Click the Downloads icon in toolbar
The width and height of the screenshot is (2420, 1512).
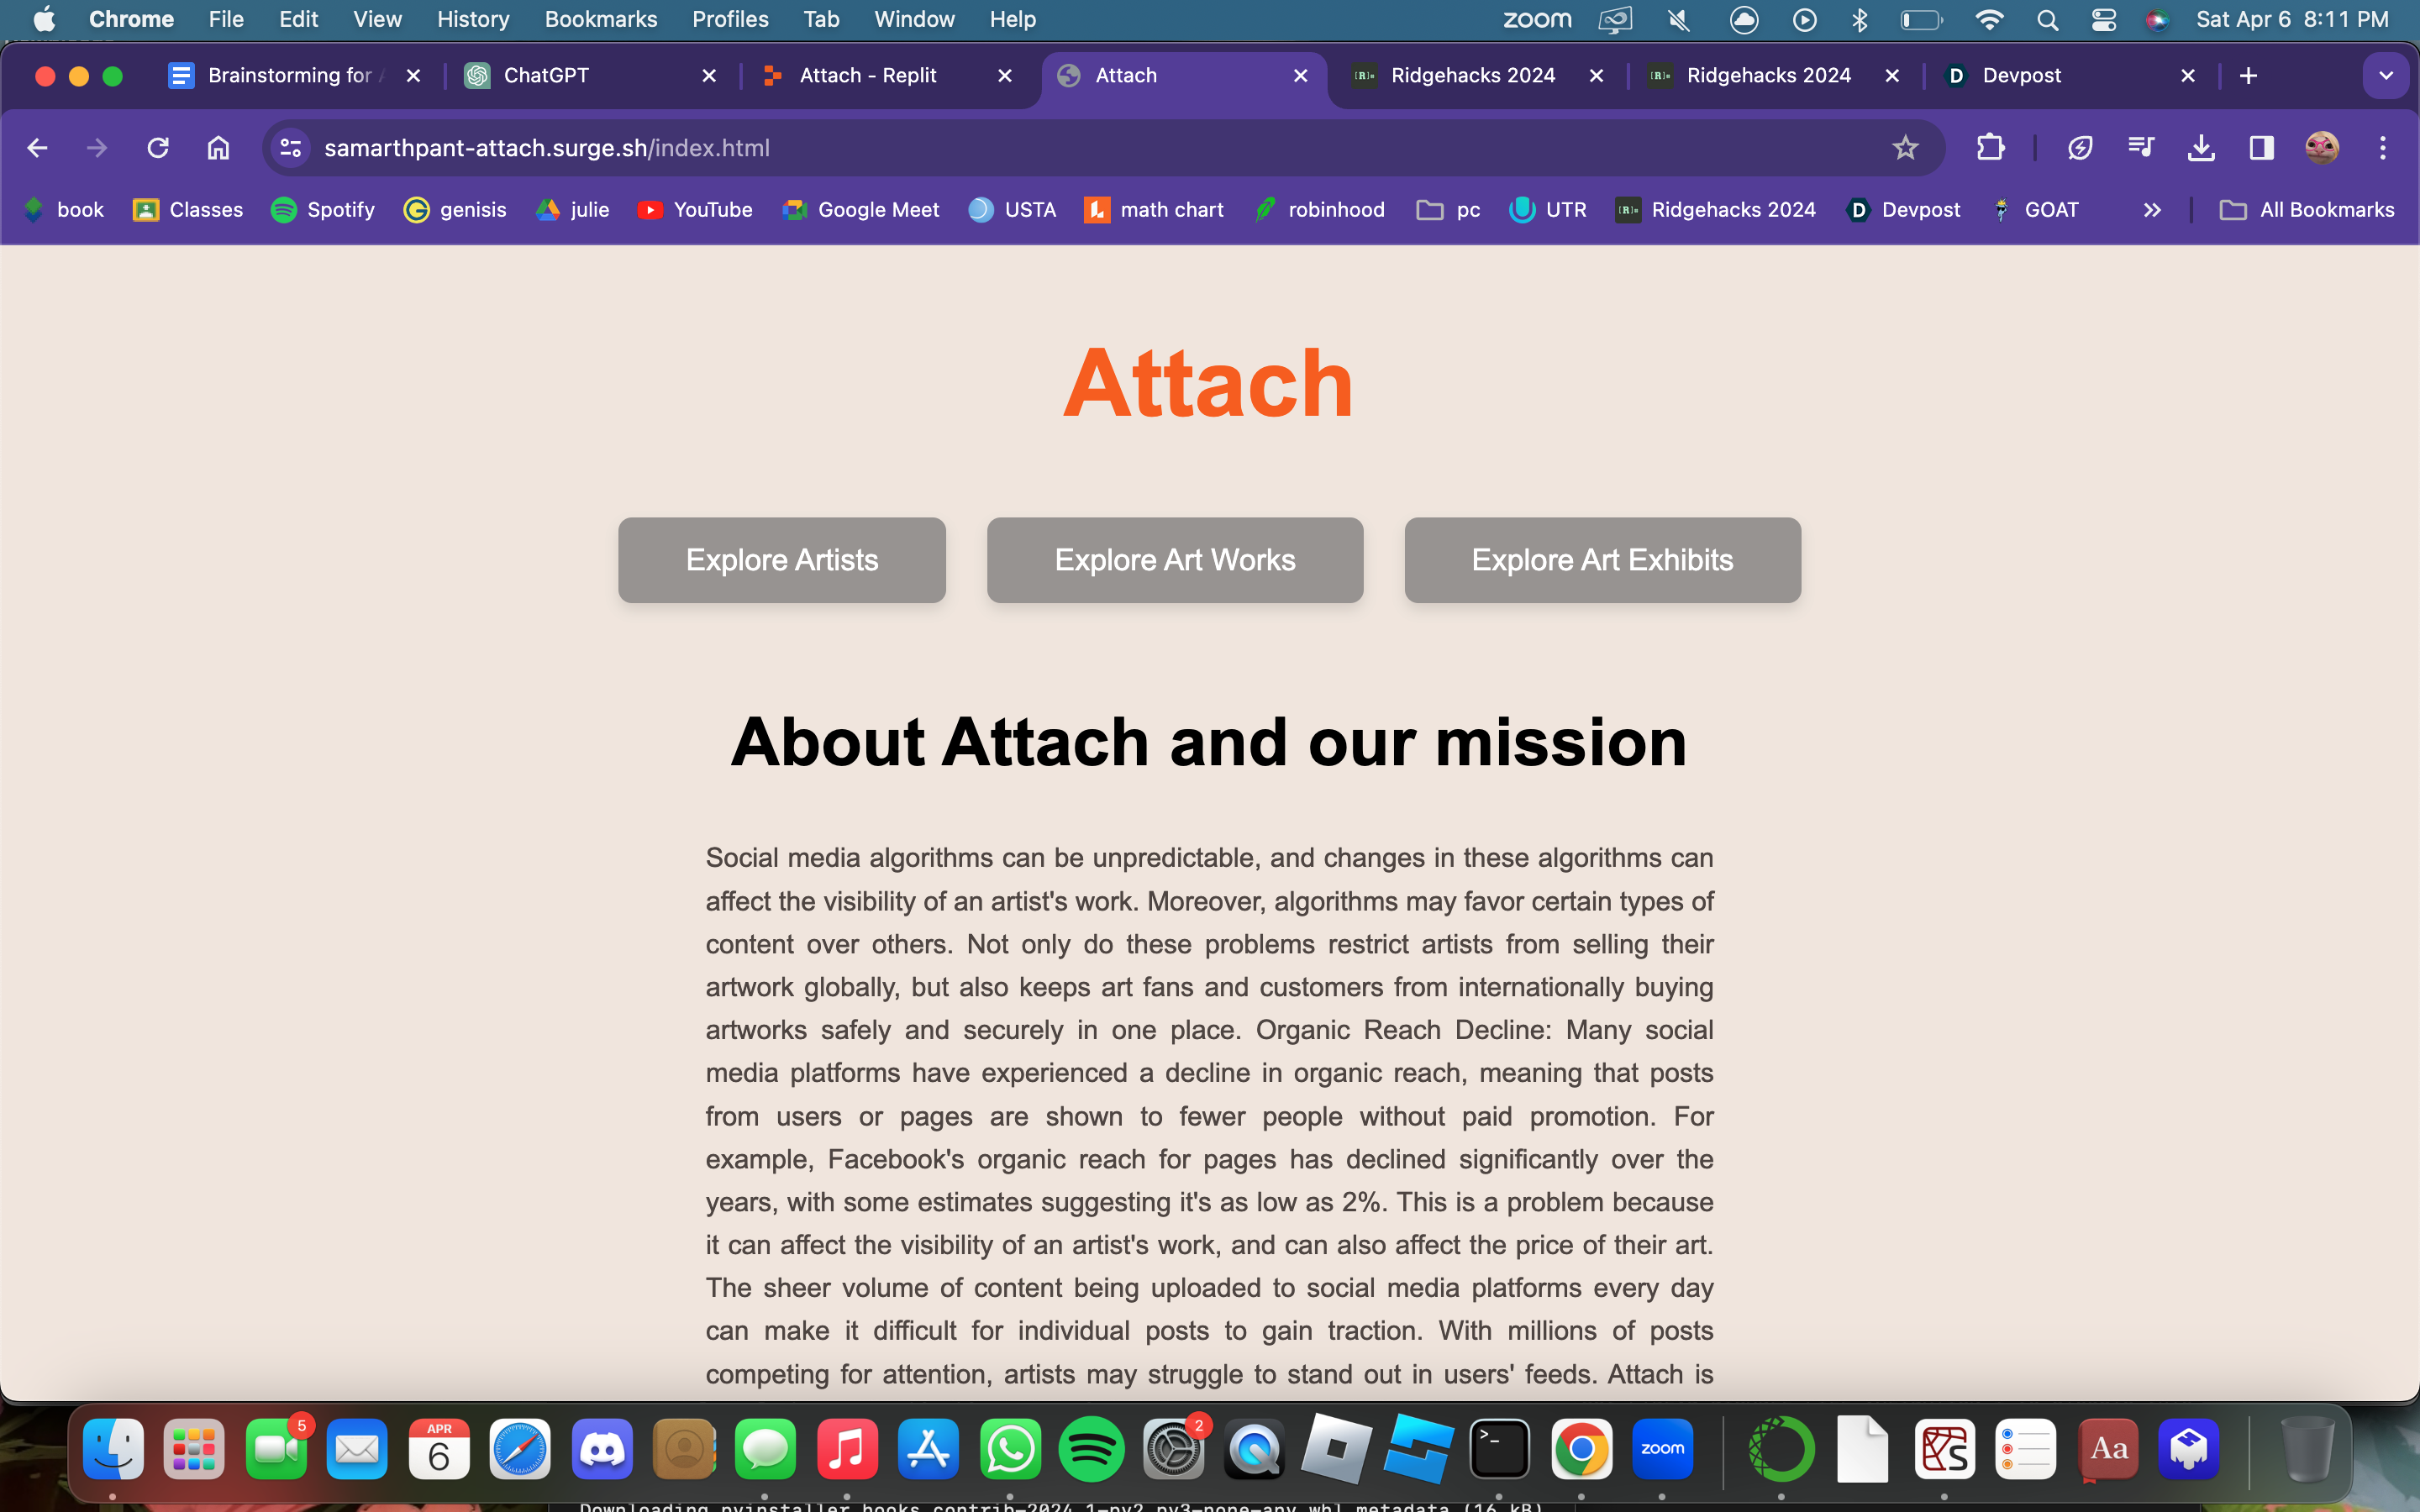pyautogui.click(x=2200, y=148)
